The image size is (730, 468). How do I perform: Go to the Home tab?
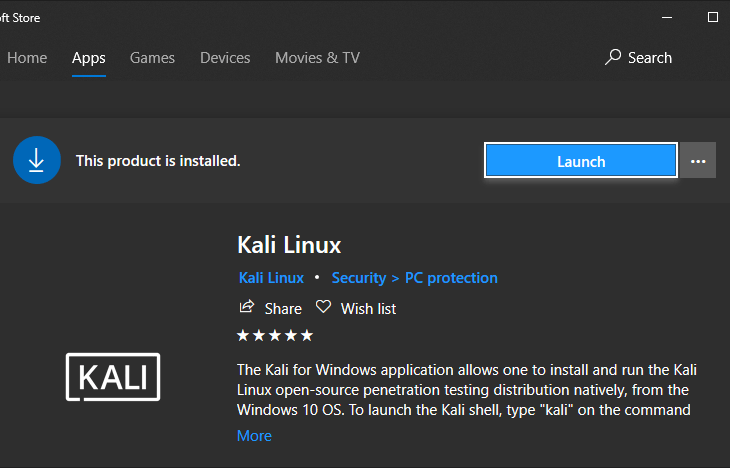[27, 58]
